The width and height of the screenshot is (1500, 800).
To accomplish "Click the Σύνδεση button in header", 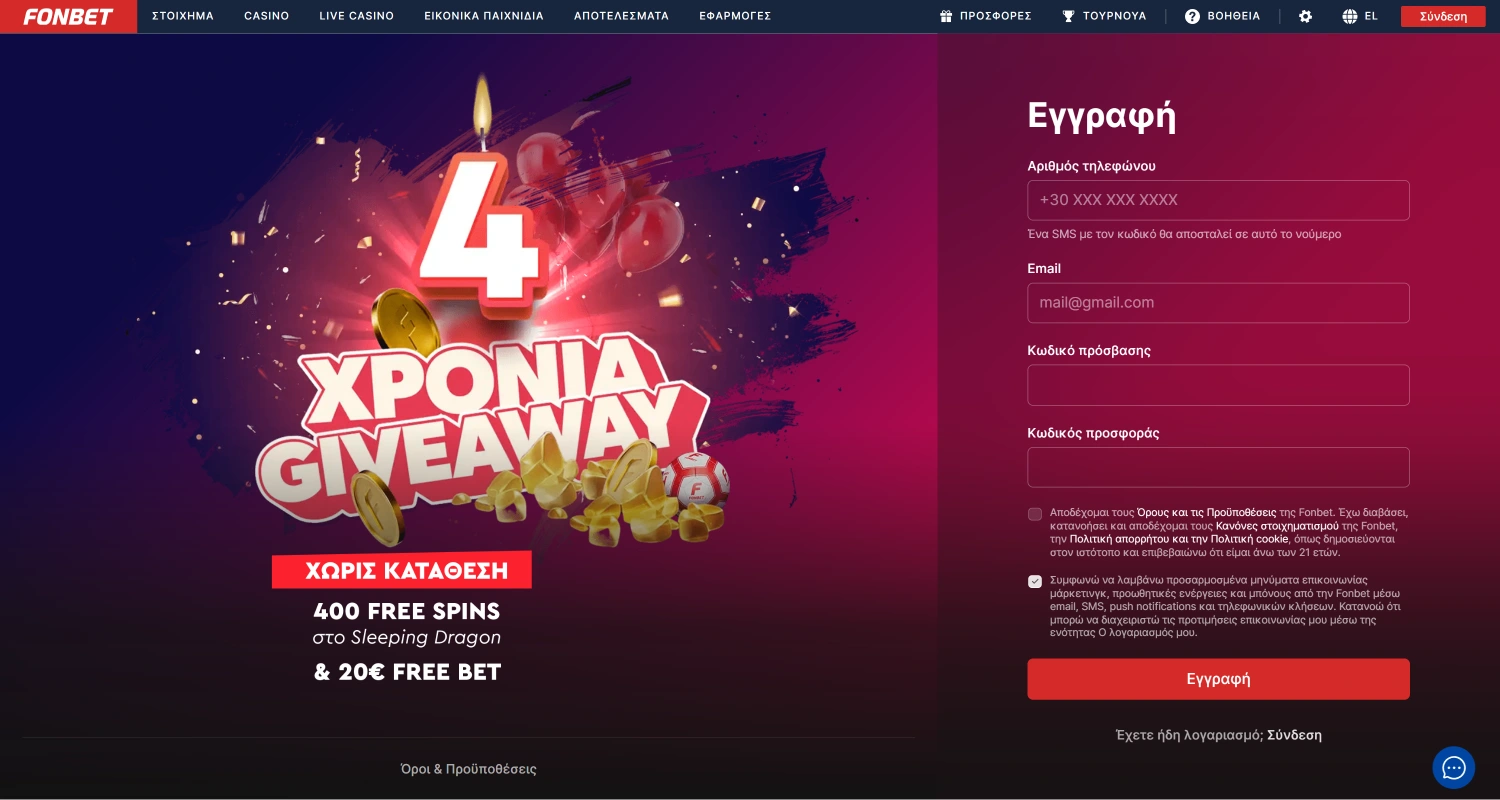I will (1443, 16).
